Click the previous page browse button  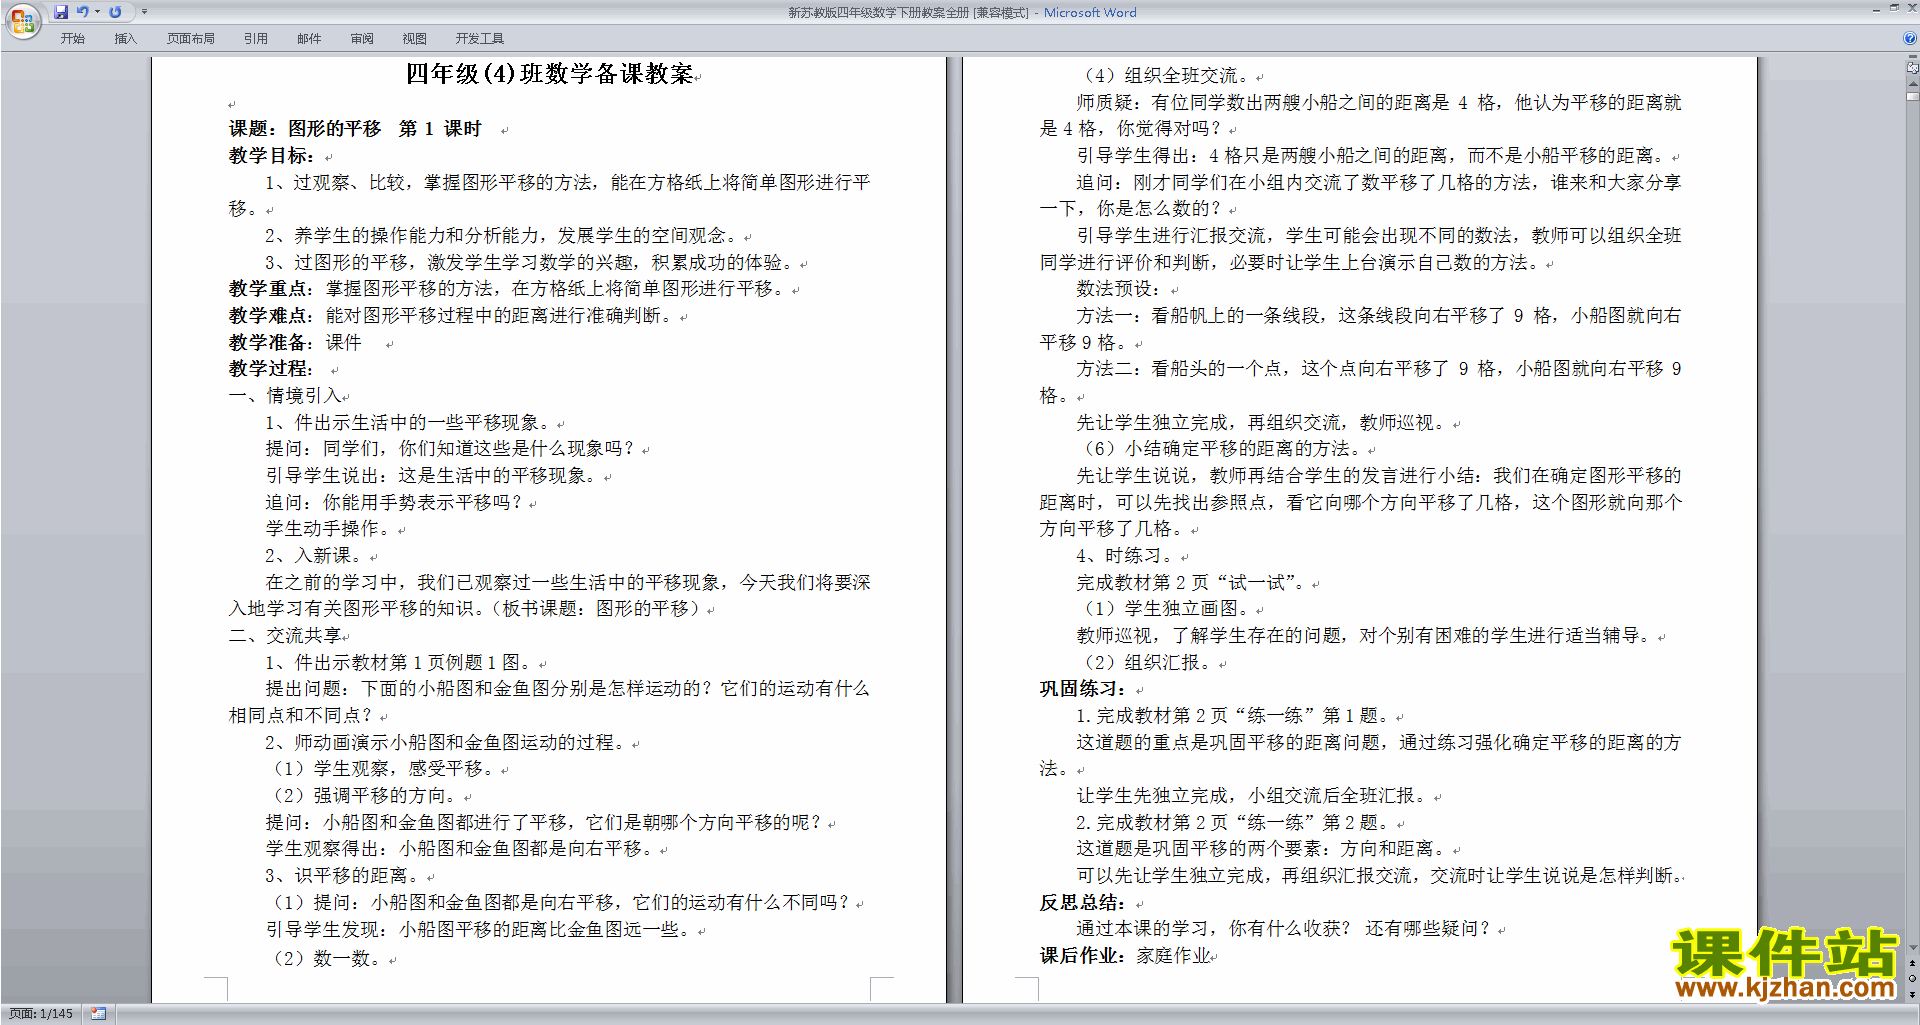[1912, 964]
